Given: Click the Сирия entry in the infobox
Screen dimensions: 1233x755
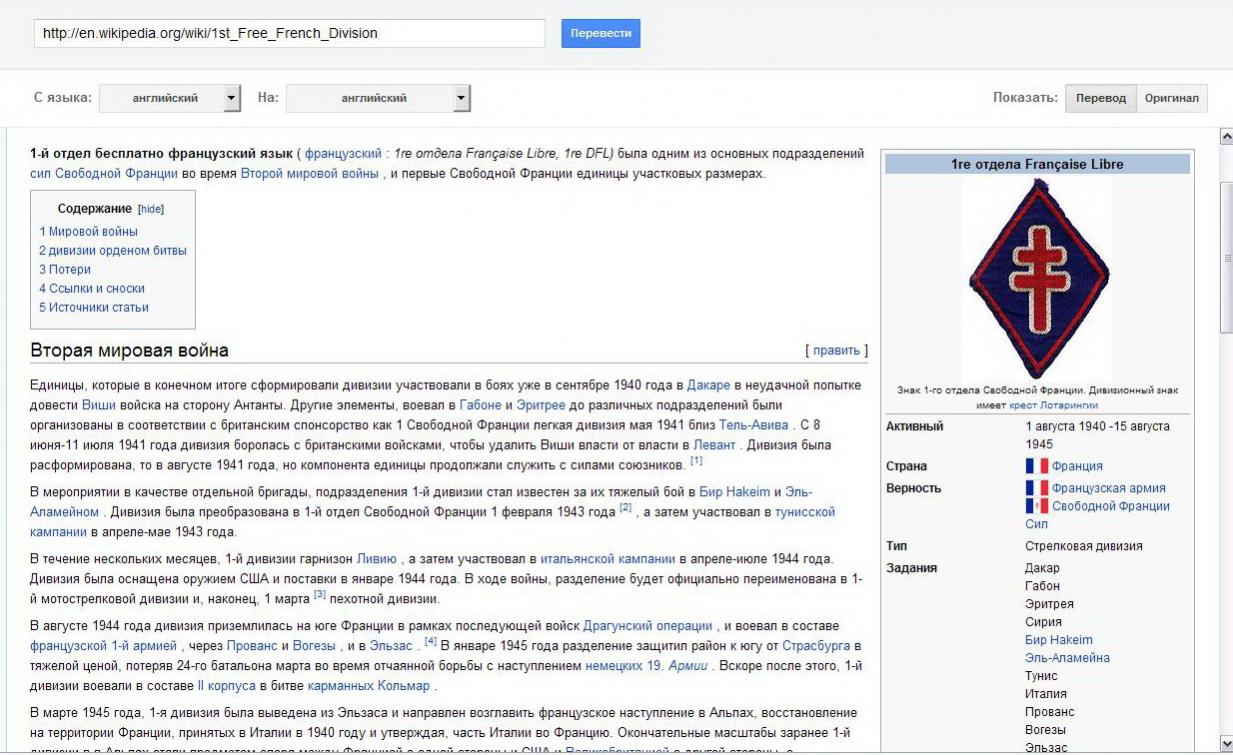Looking at the screenshot, I should pyautogui.click(x=1042, y=622).
